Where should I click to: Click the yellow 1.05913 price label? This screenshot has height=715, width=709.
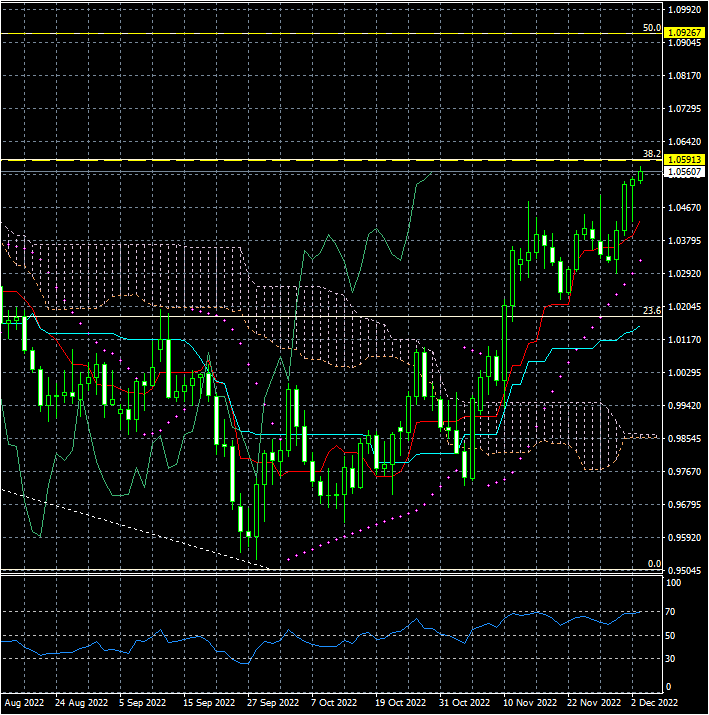click(684, 160)
